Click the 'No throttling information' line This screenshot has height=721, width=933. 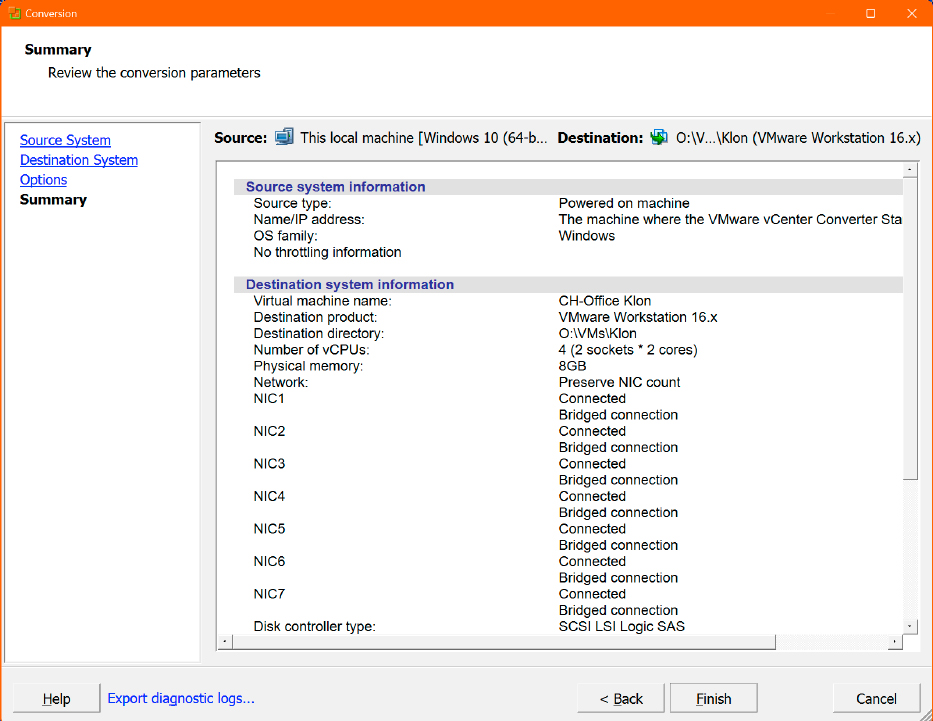327,252
